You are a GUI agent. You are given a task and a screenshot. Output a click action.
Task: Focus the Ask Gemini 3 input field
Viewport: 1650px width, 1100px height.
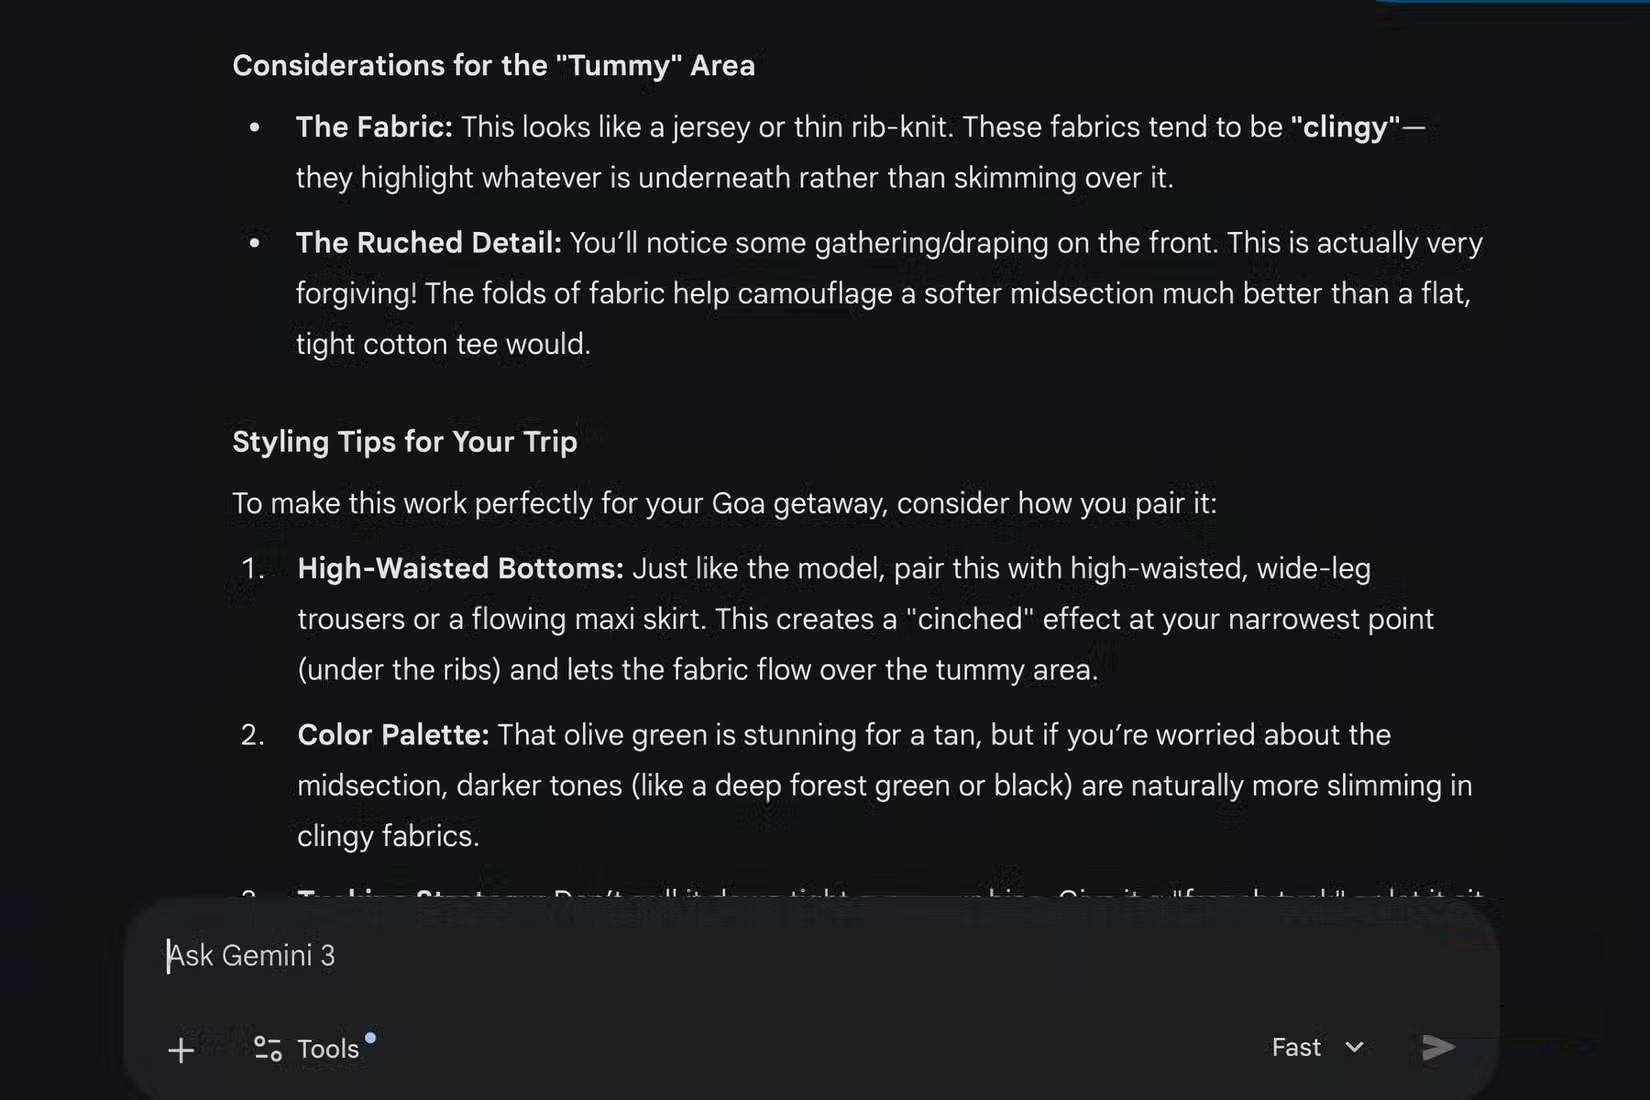click(700, 956)
